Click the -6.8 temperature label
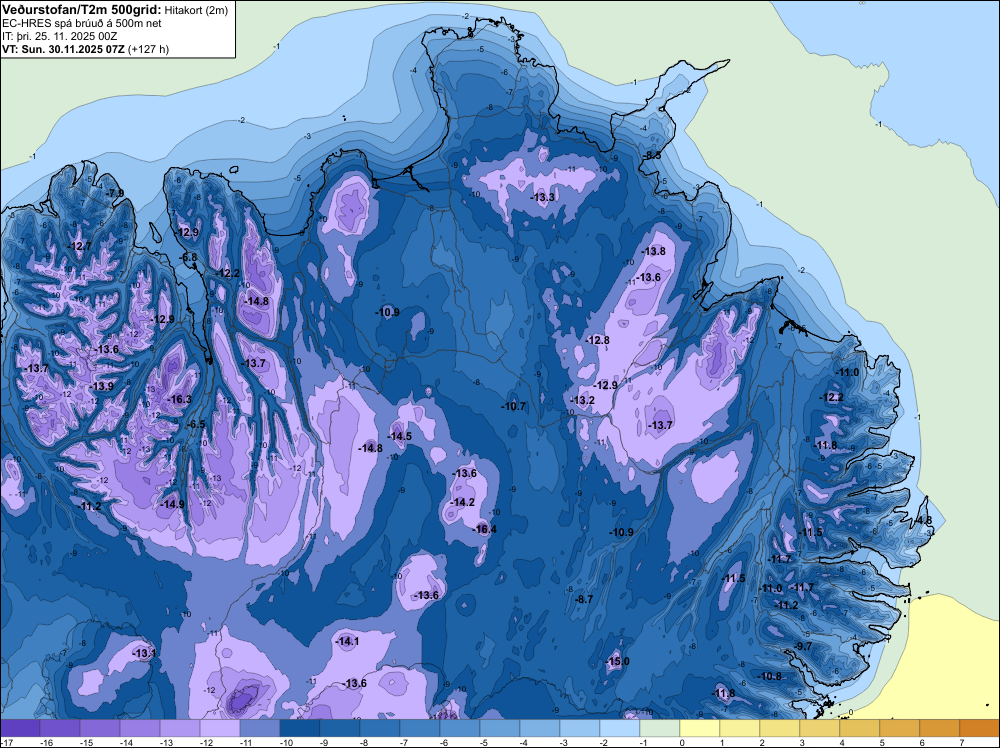The width and height of the screenshot is (1000, 748). click(189, 258)
